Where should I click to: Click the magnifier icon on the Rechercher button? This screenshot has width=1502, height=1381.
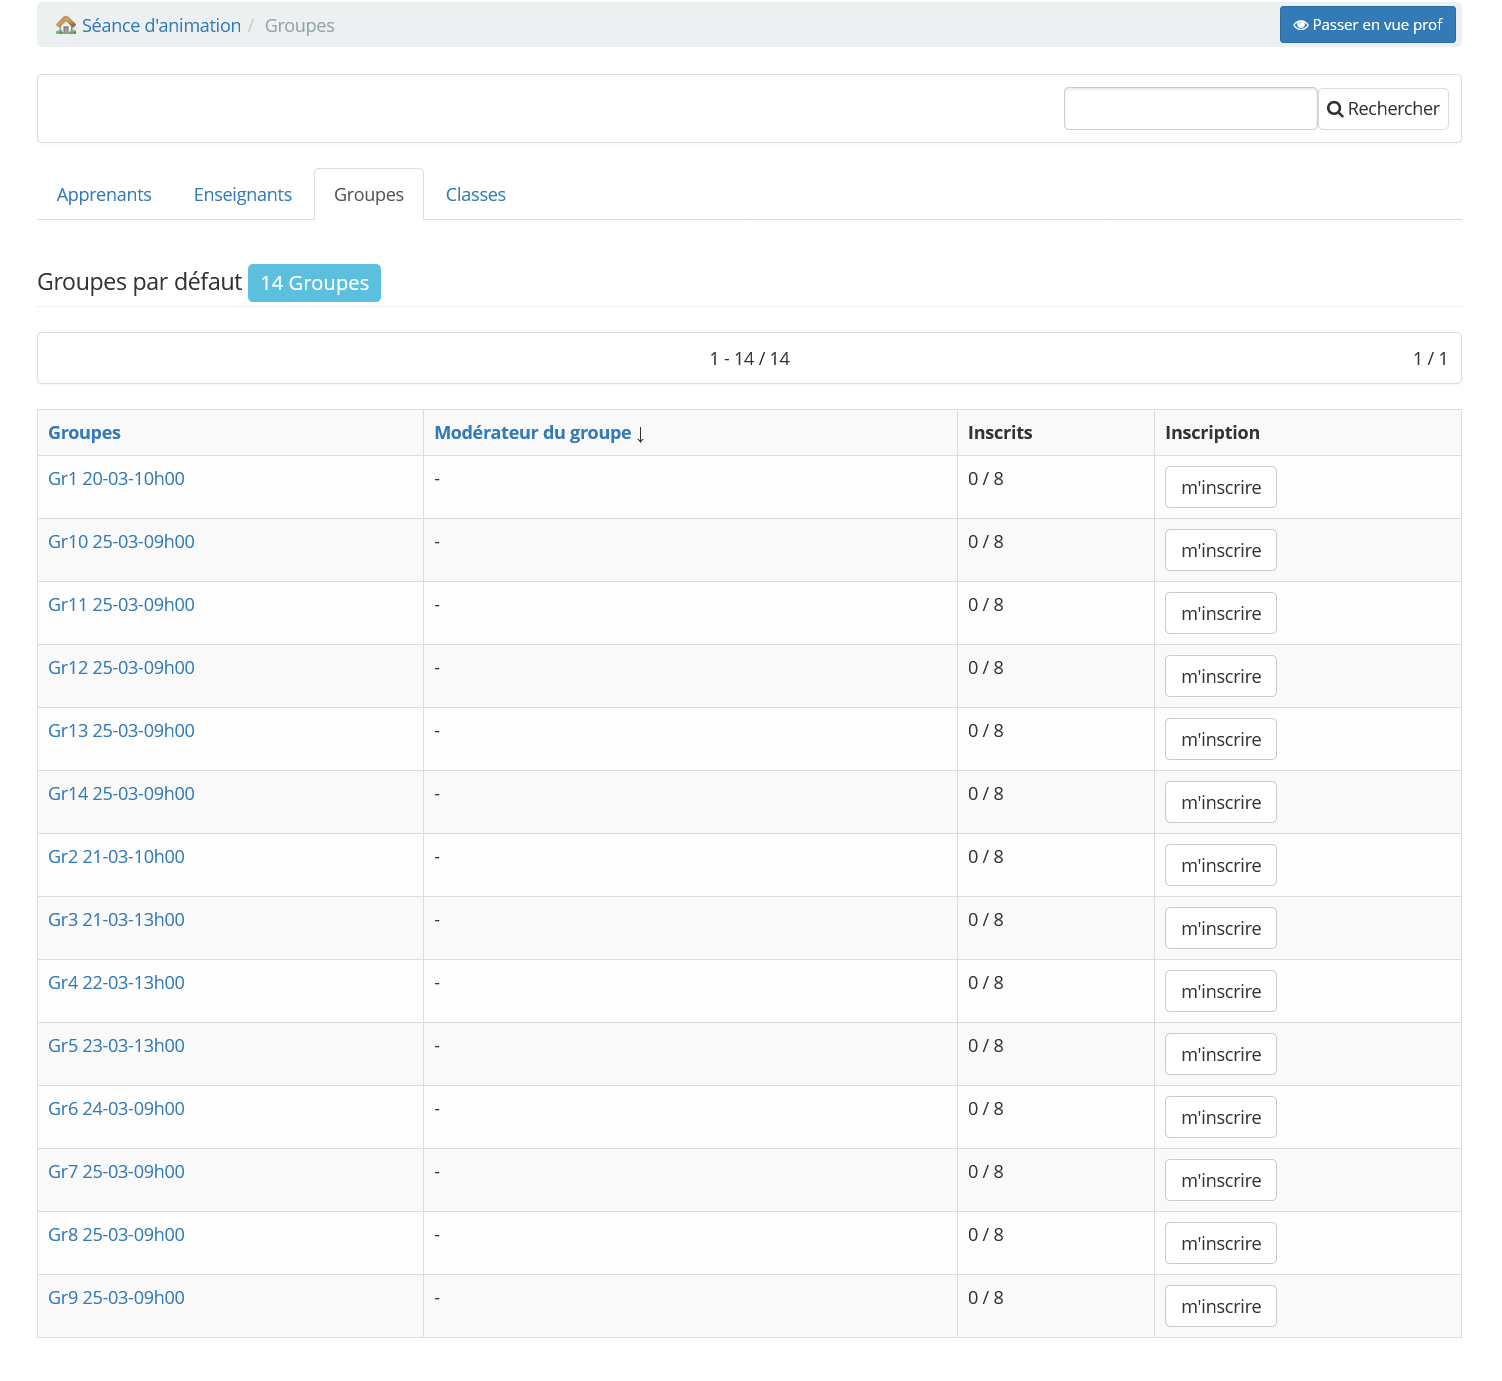coord(1335,108)
